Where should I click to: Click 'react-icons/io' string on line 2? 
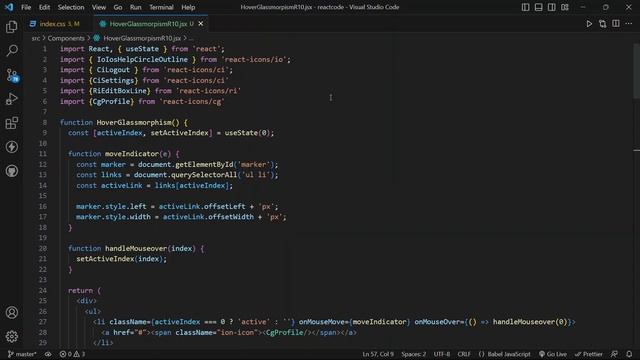[x=253, y=59]
